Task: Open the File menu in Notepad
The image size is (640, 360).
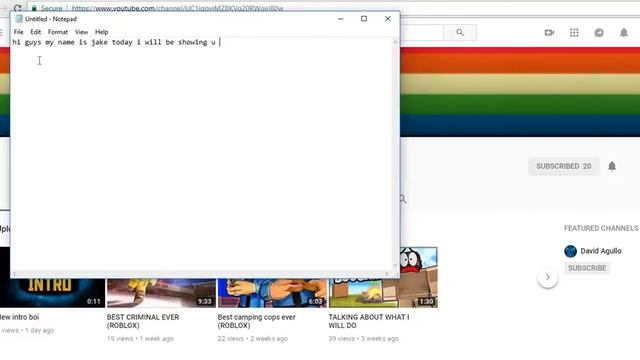Action: [x=18, y=32]
